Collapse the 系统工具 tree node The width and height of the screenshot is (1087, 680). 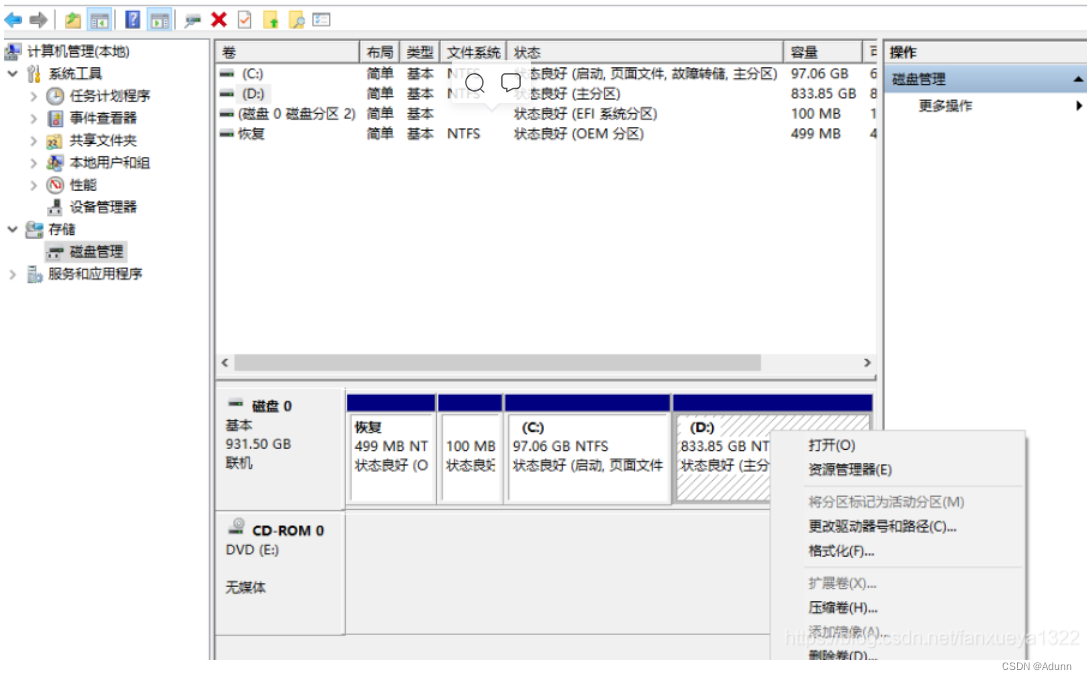(12, 73)
